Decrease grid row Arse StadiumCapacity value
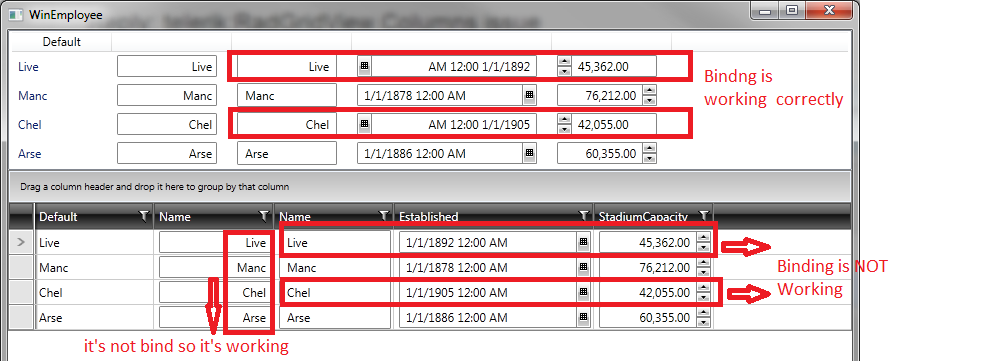 704,321
